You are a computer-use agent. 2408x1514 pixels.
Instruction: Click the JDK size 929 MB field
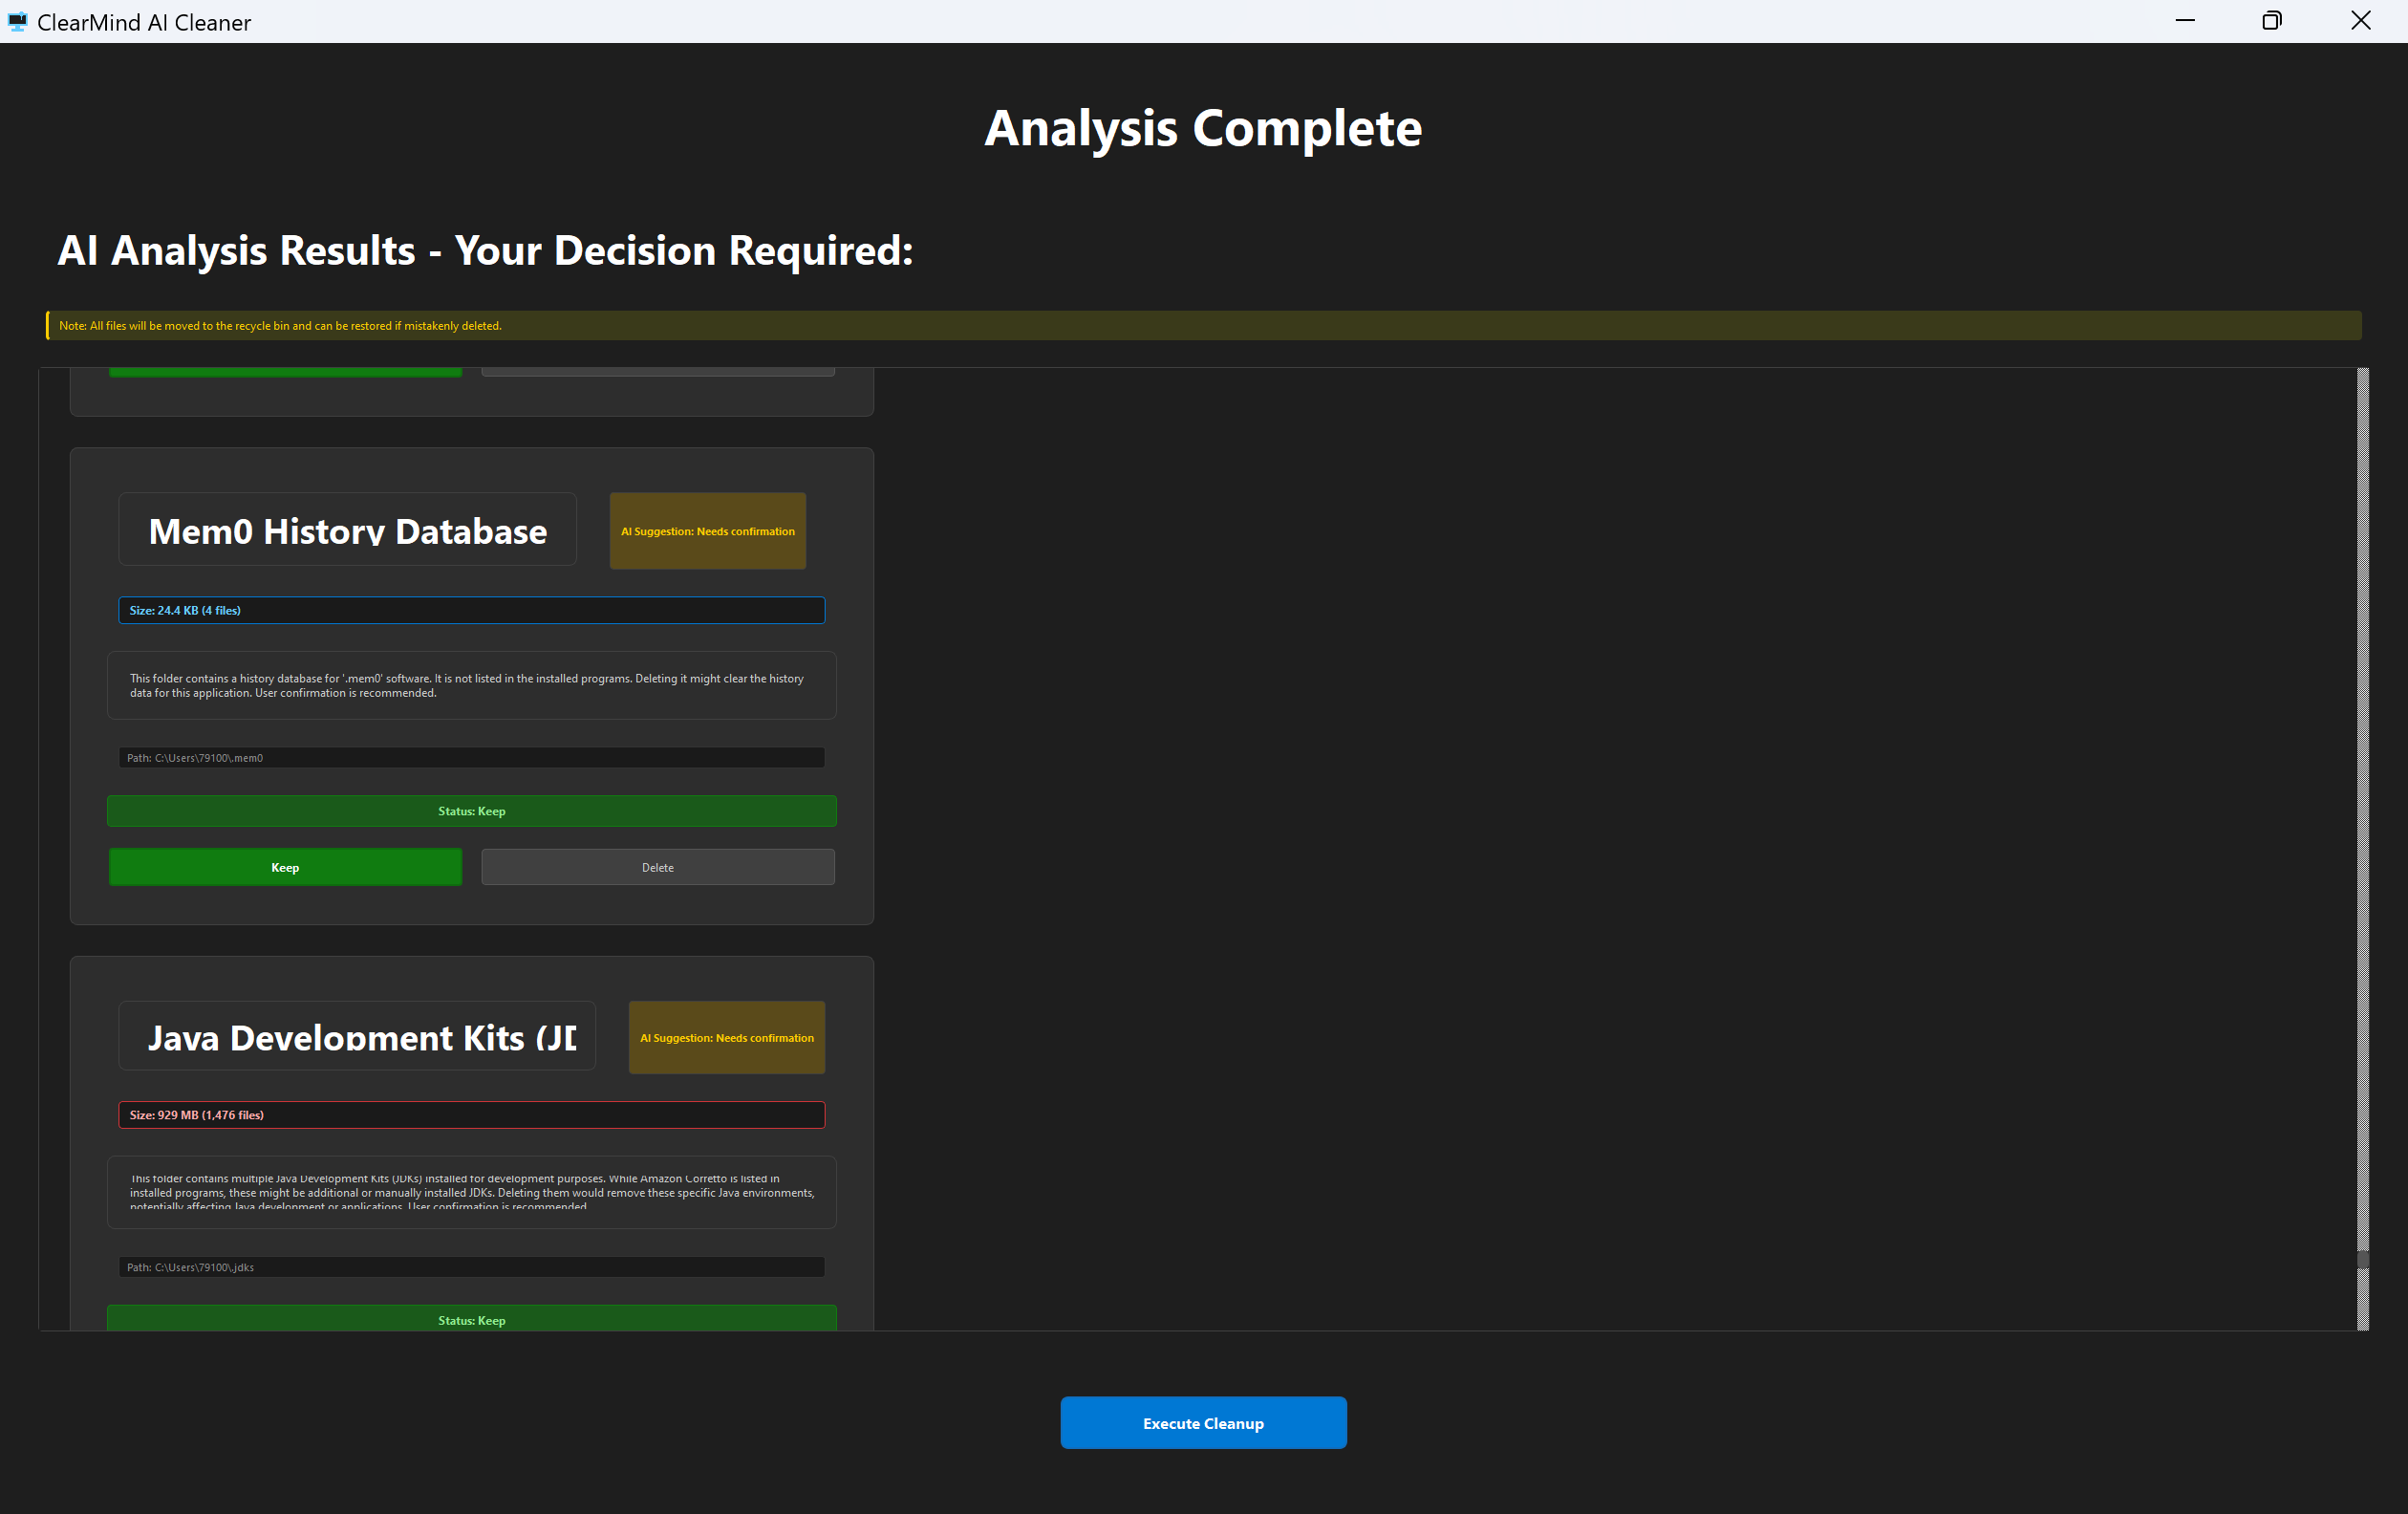coord(471,1115)
